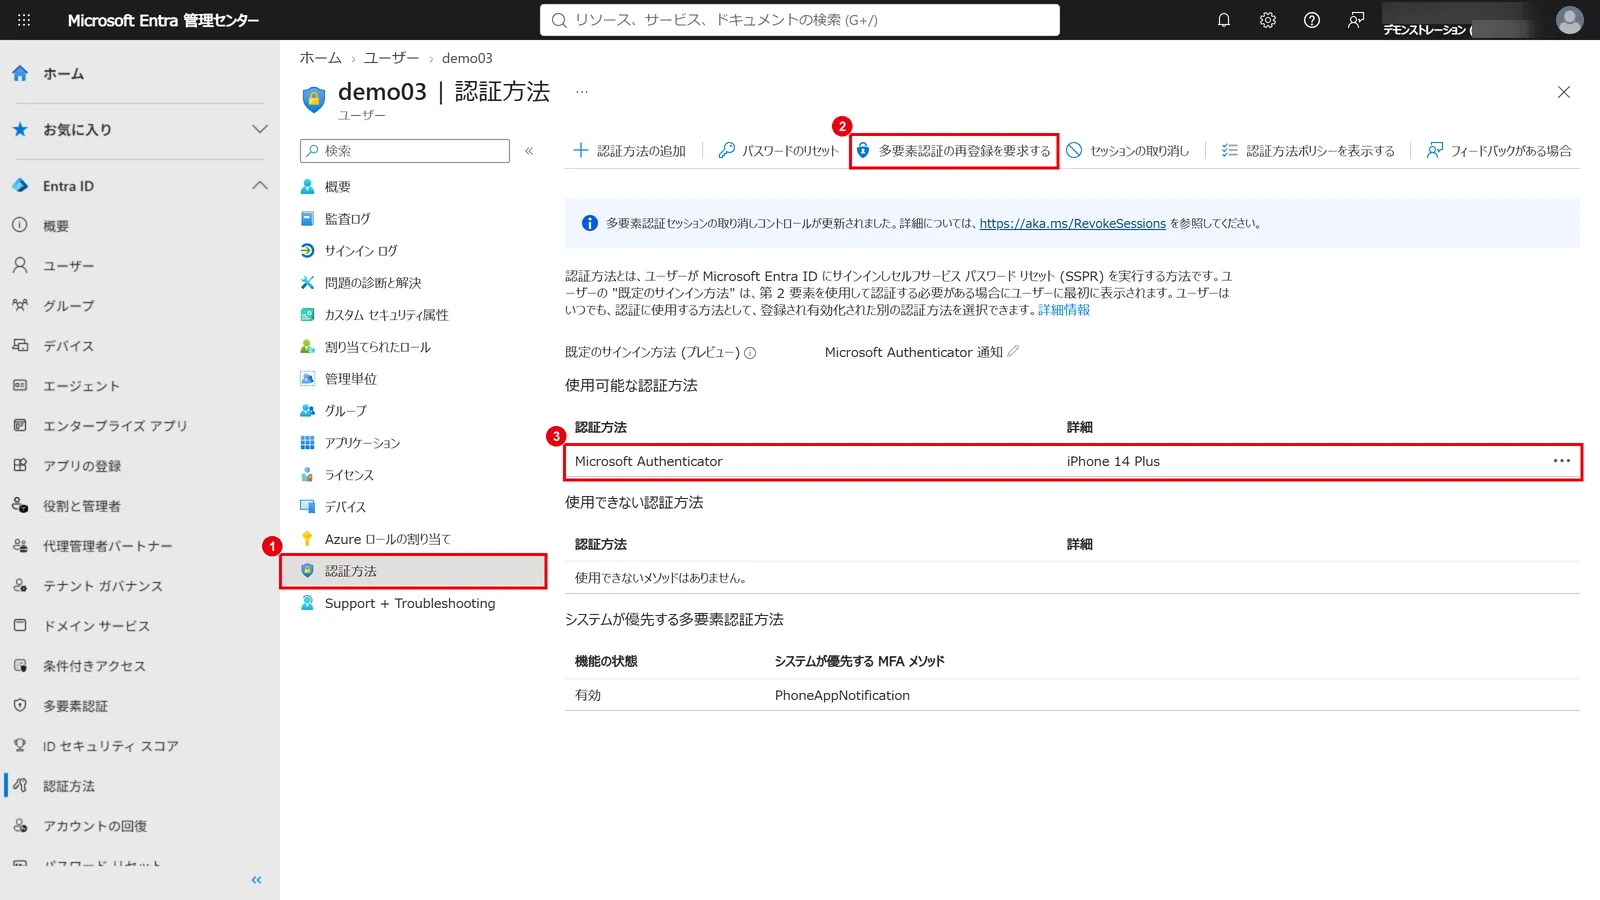Open ellipsis next to demo03 title

point(582,92)
